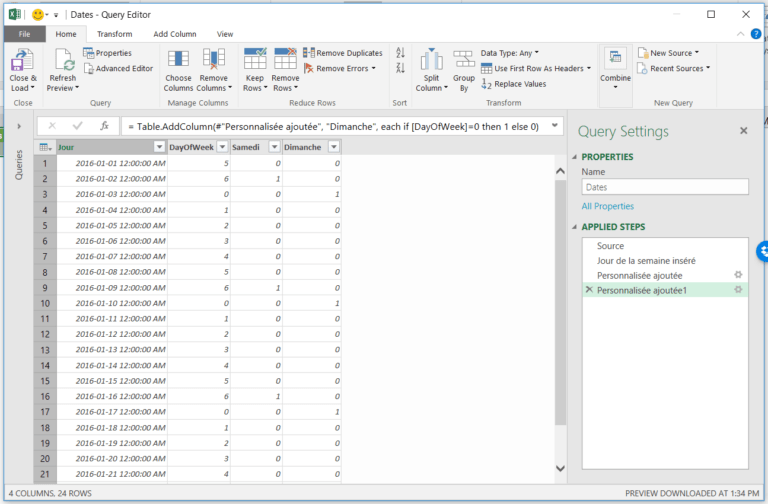Screen dimensions: 768x504
Task: Click the Group By icon
Action: 463,59
